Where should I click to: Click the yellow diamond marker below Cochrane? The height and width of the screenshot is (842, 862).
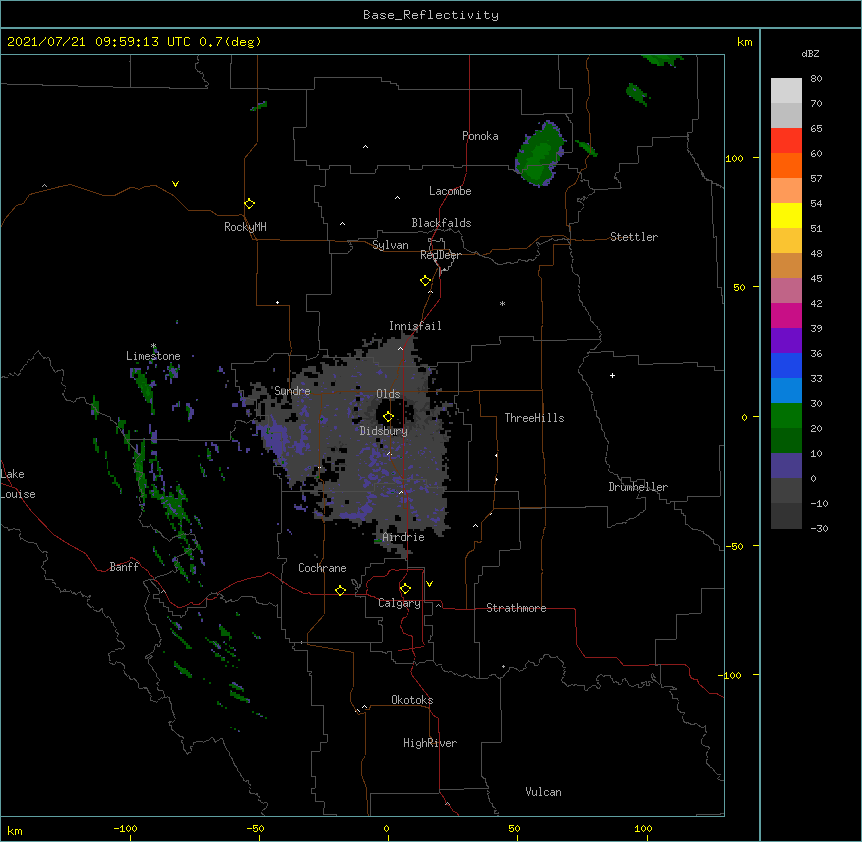pyautogui.click(x=340, y=590)
